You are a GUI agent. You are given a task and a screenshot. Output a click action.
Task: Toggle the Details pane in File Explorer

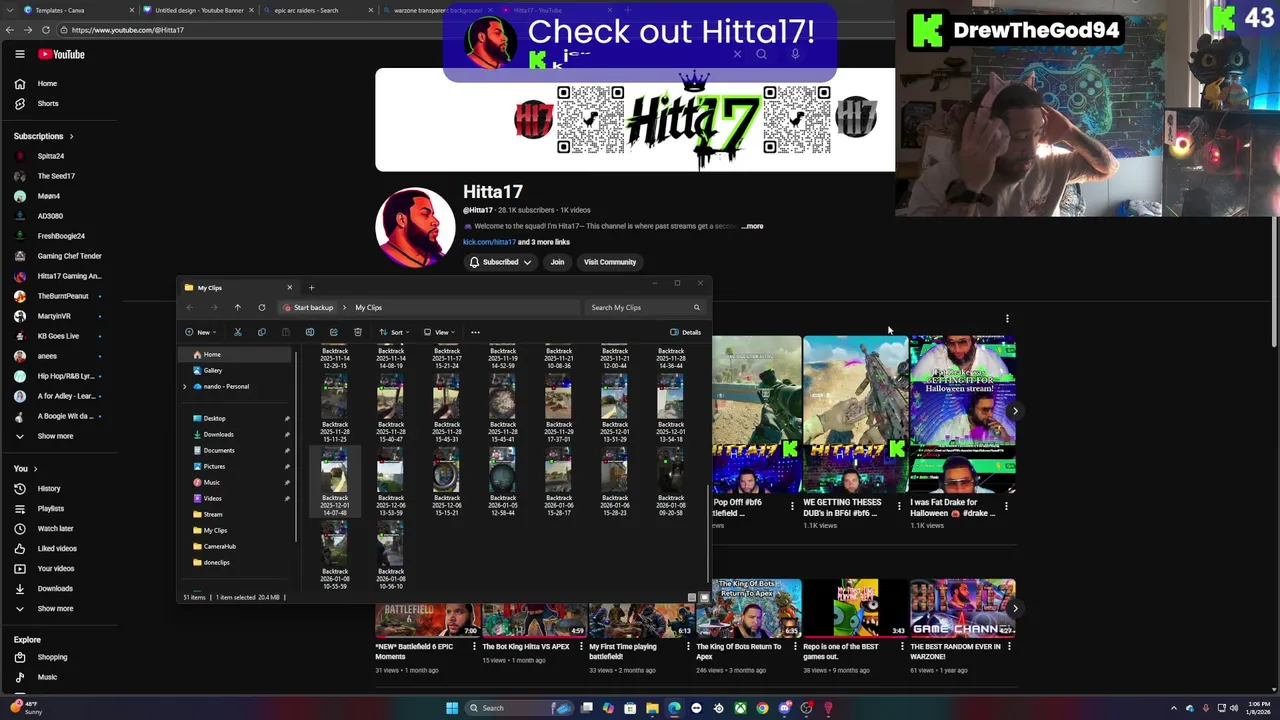[686, 332]
